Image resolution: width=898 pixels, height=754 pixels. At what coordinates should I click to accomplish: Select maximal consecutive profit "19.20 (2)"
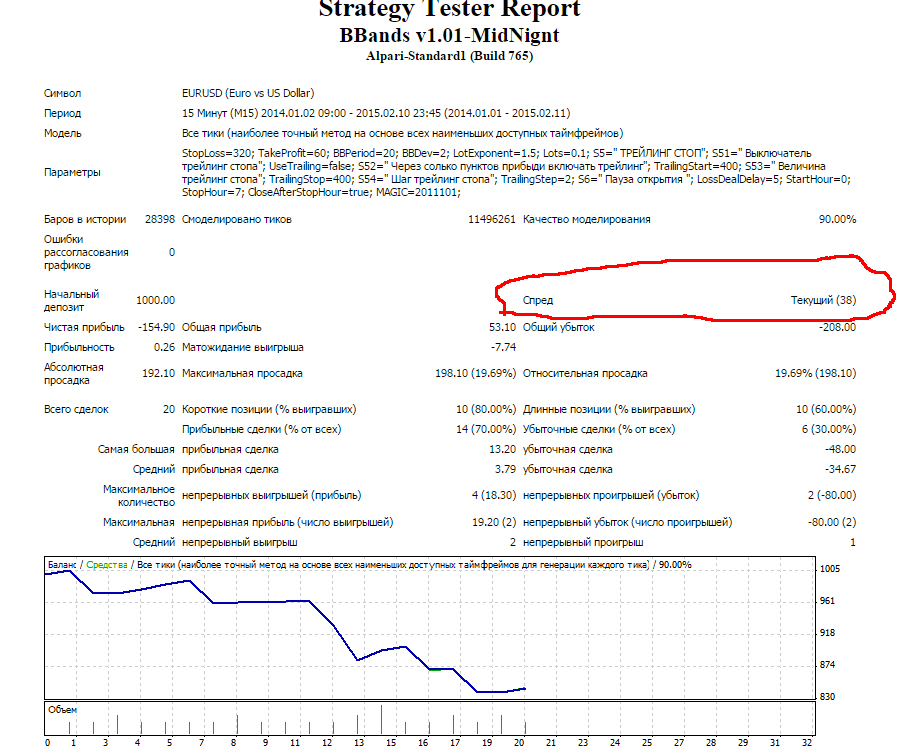pyautogui.click(x=494, y=522)
